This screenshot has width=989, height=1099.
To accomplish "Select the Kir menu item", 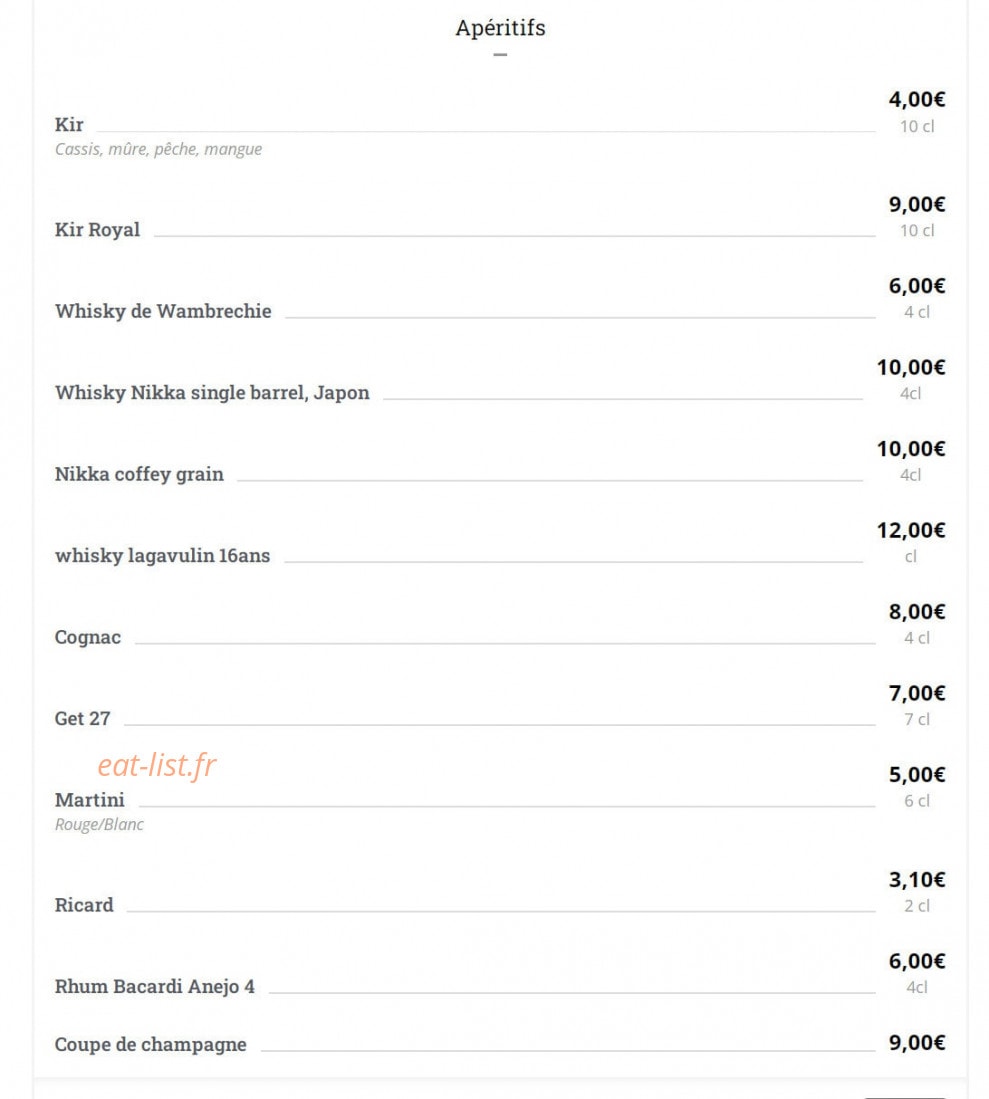I will coord(69,125).
